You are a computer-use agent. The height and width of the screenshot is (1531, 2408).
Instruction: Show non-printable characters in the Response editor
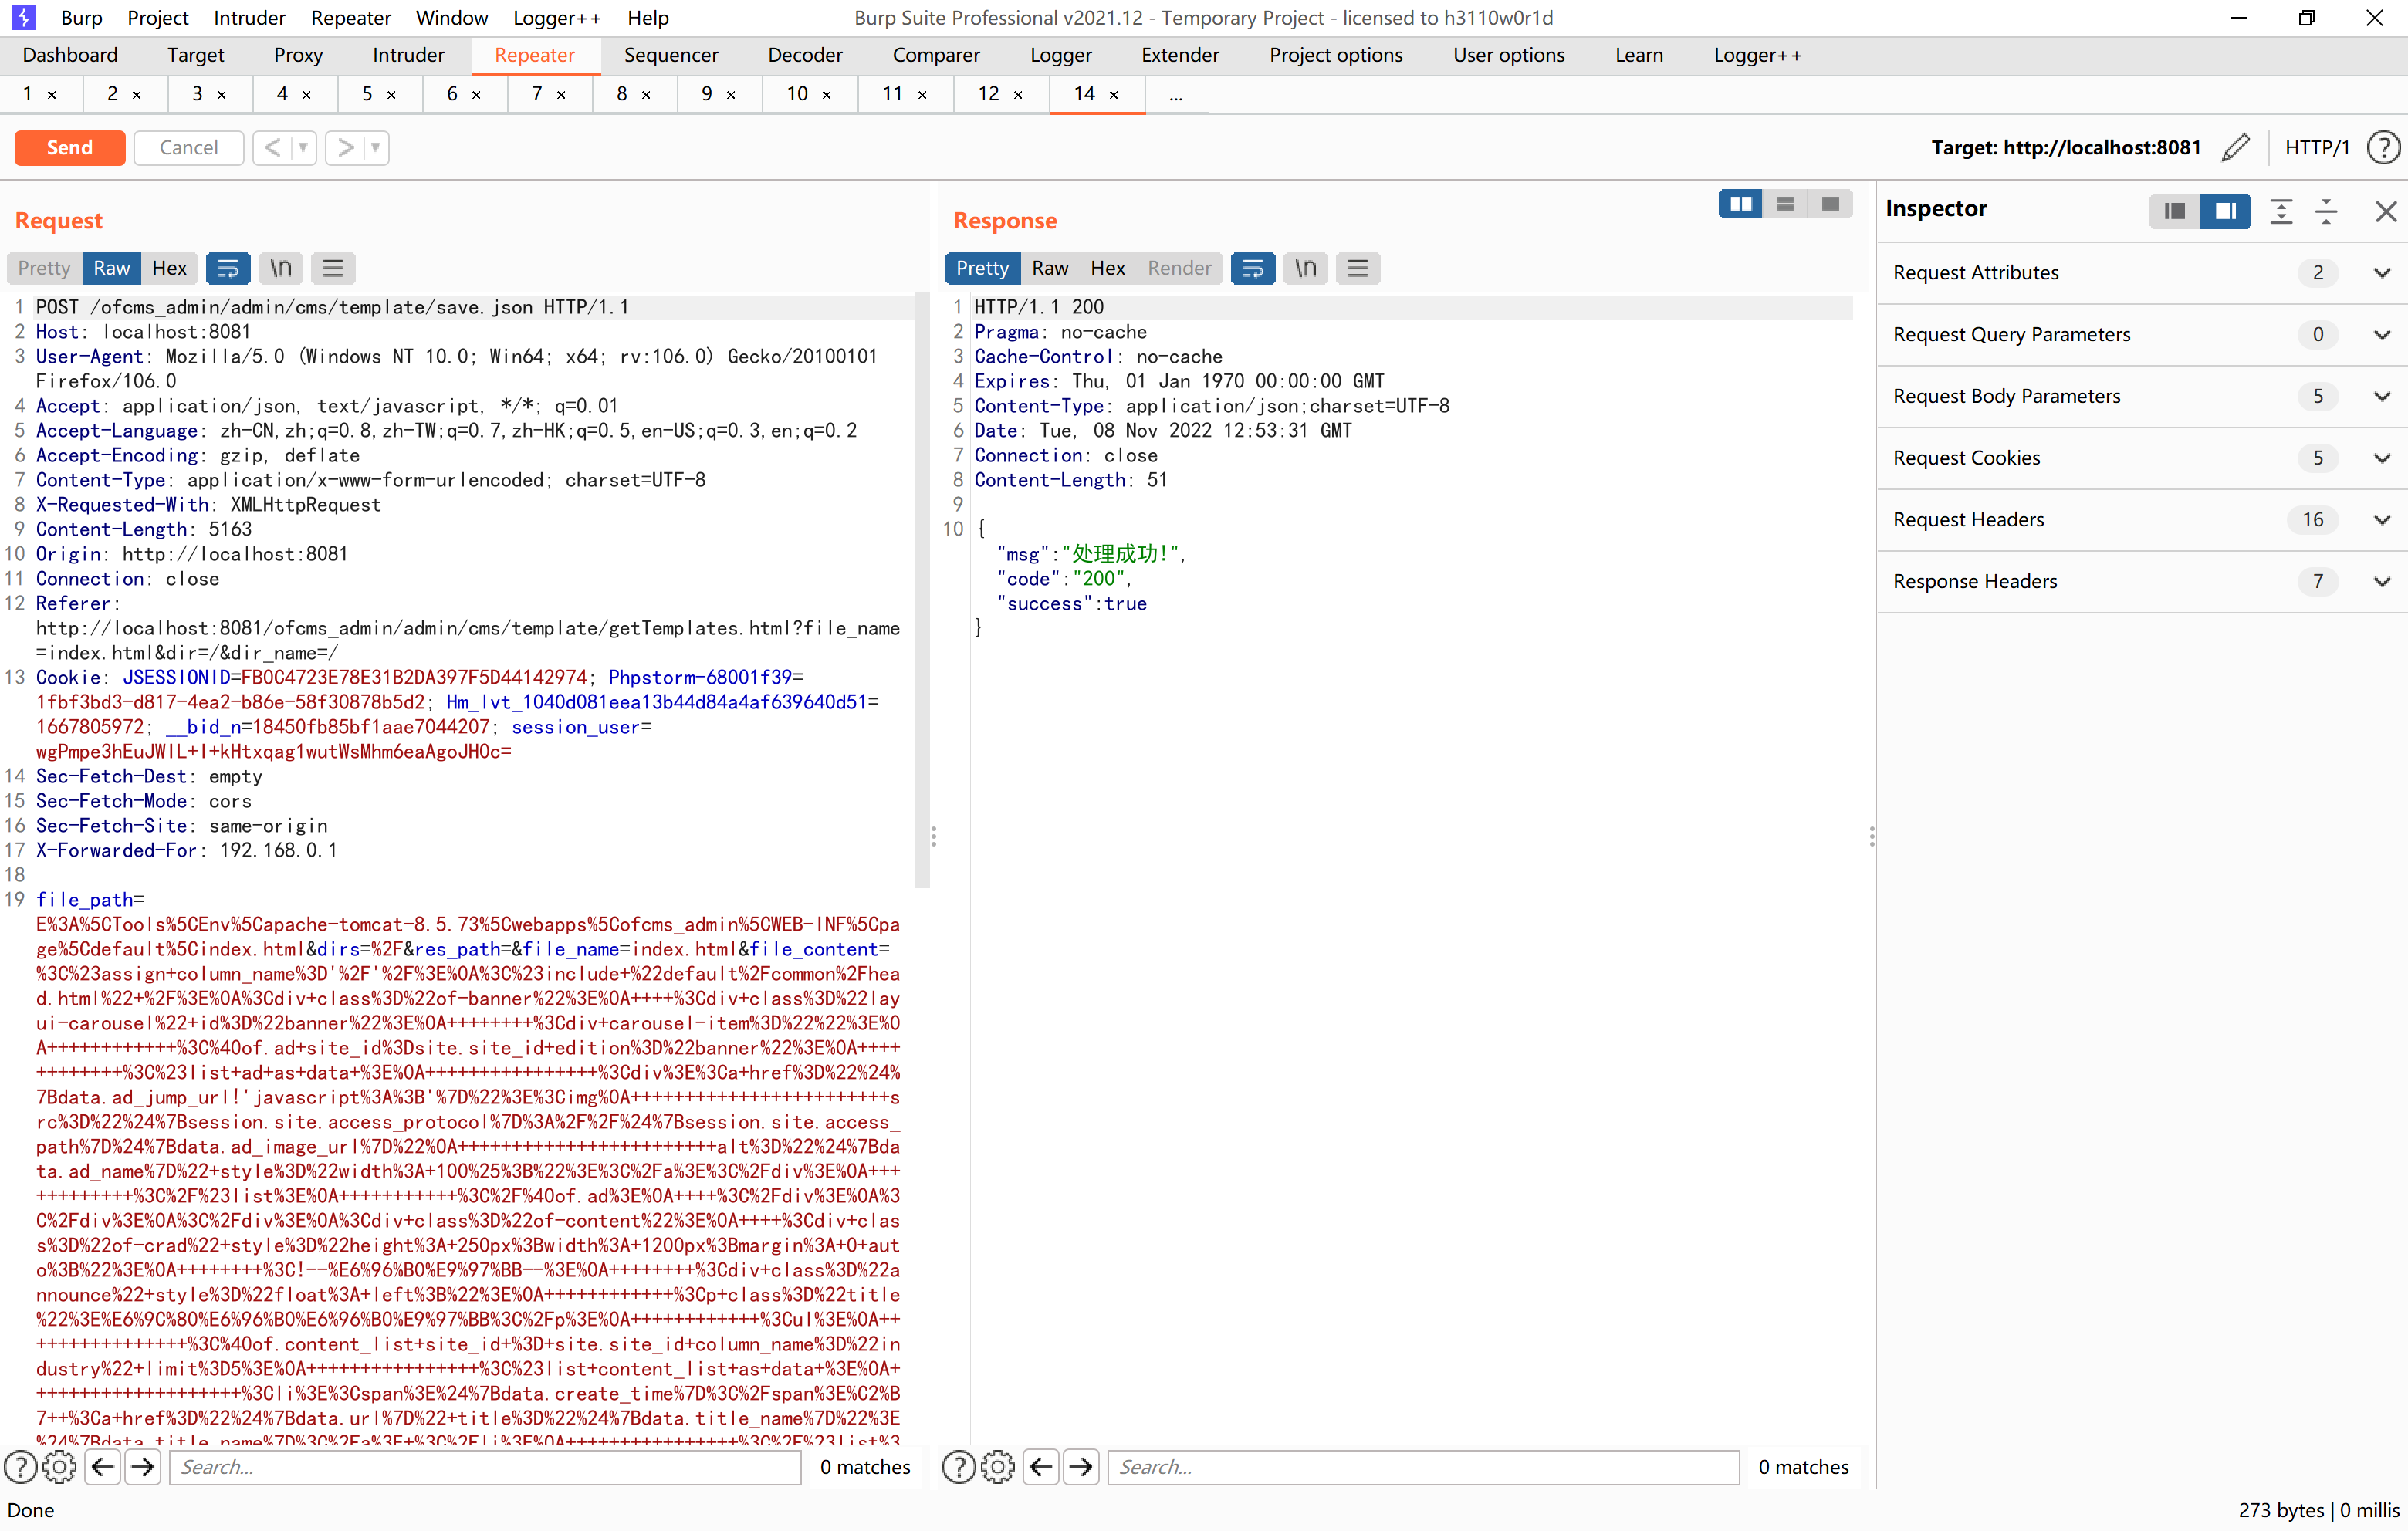1305,268
